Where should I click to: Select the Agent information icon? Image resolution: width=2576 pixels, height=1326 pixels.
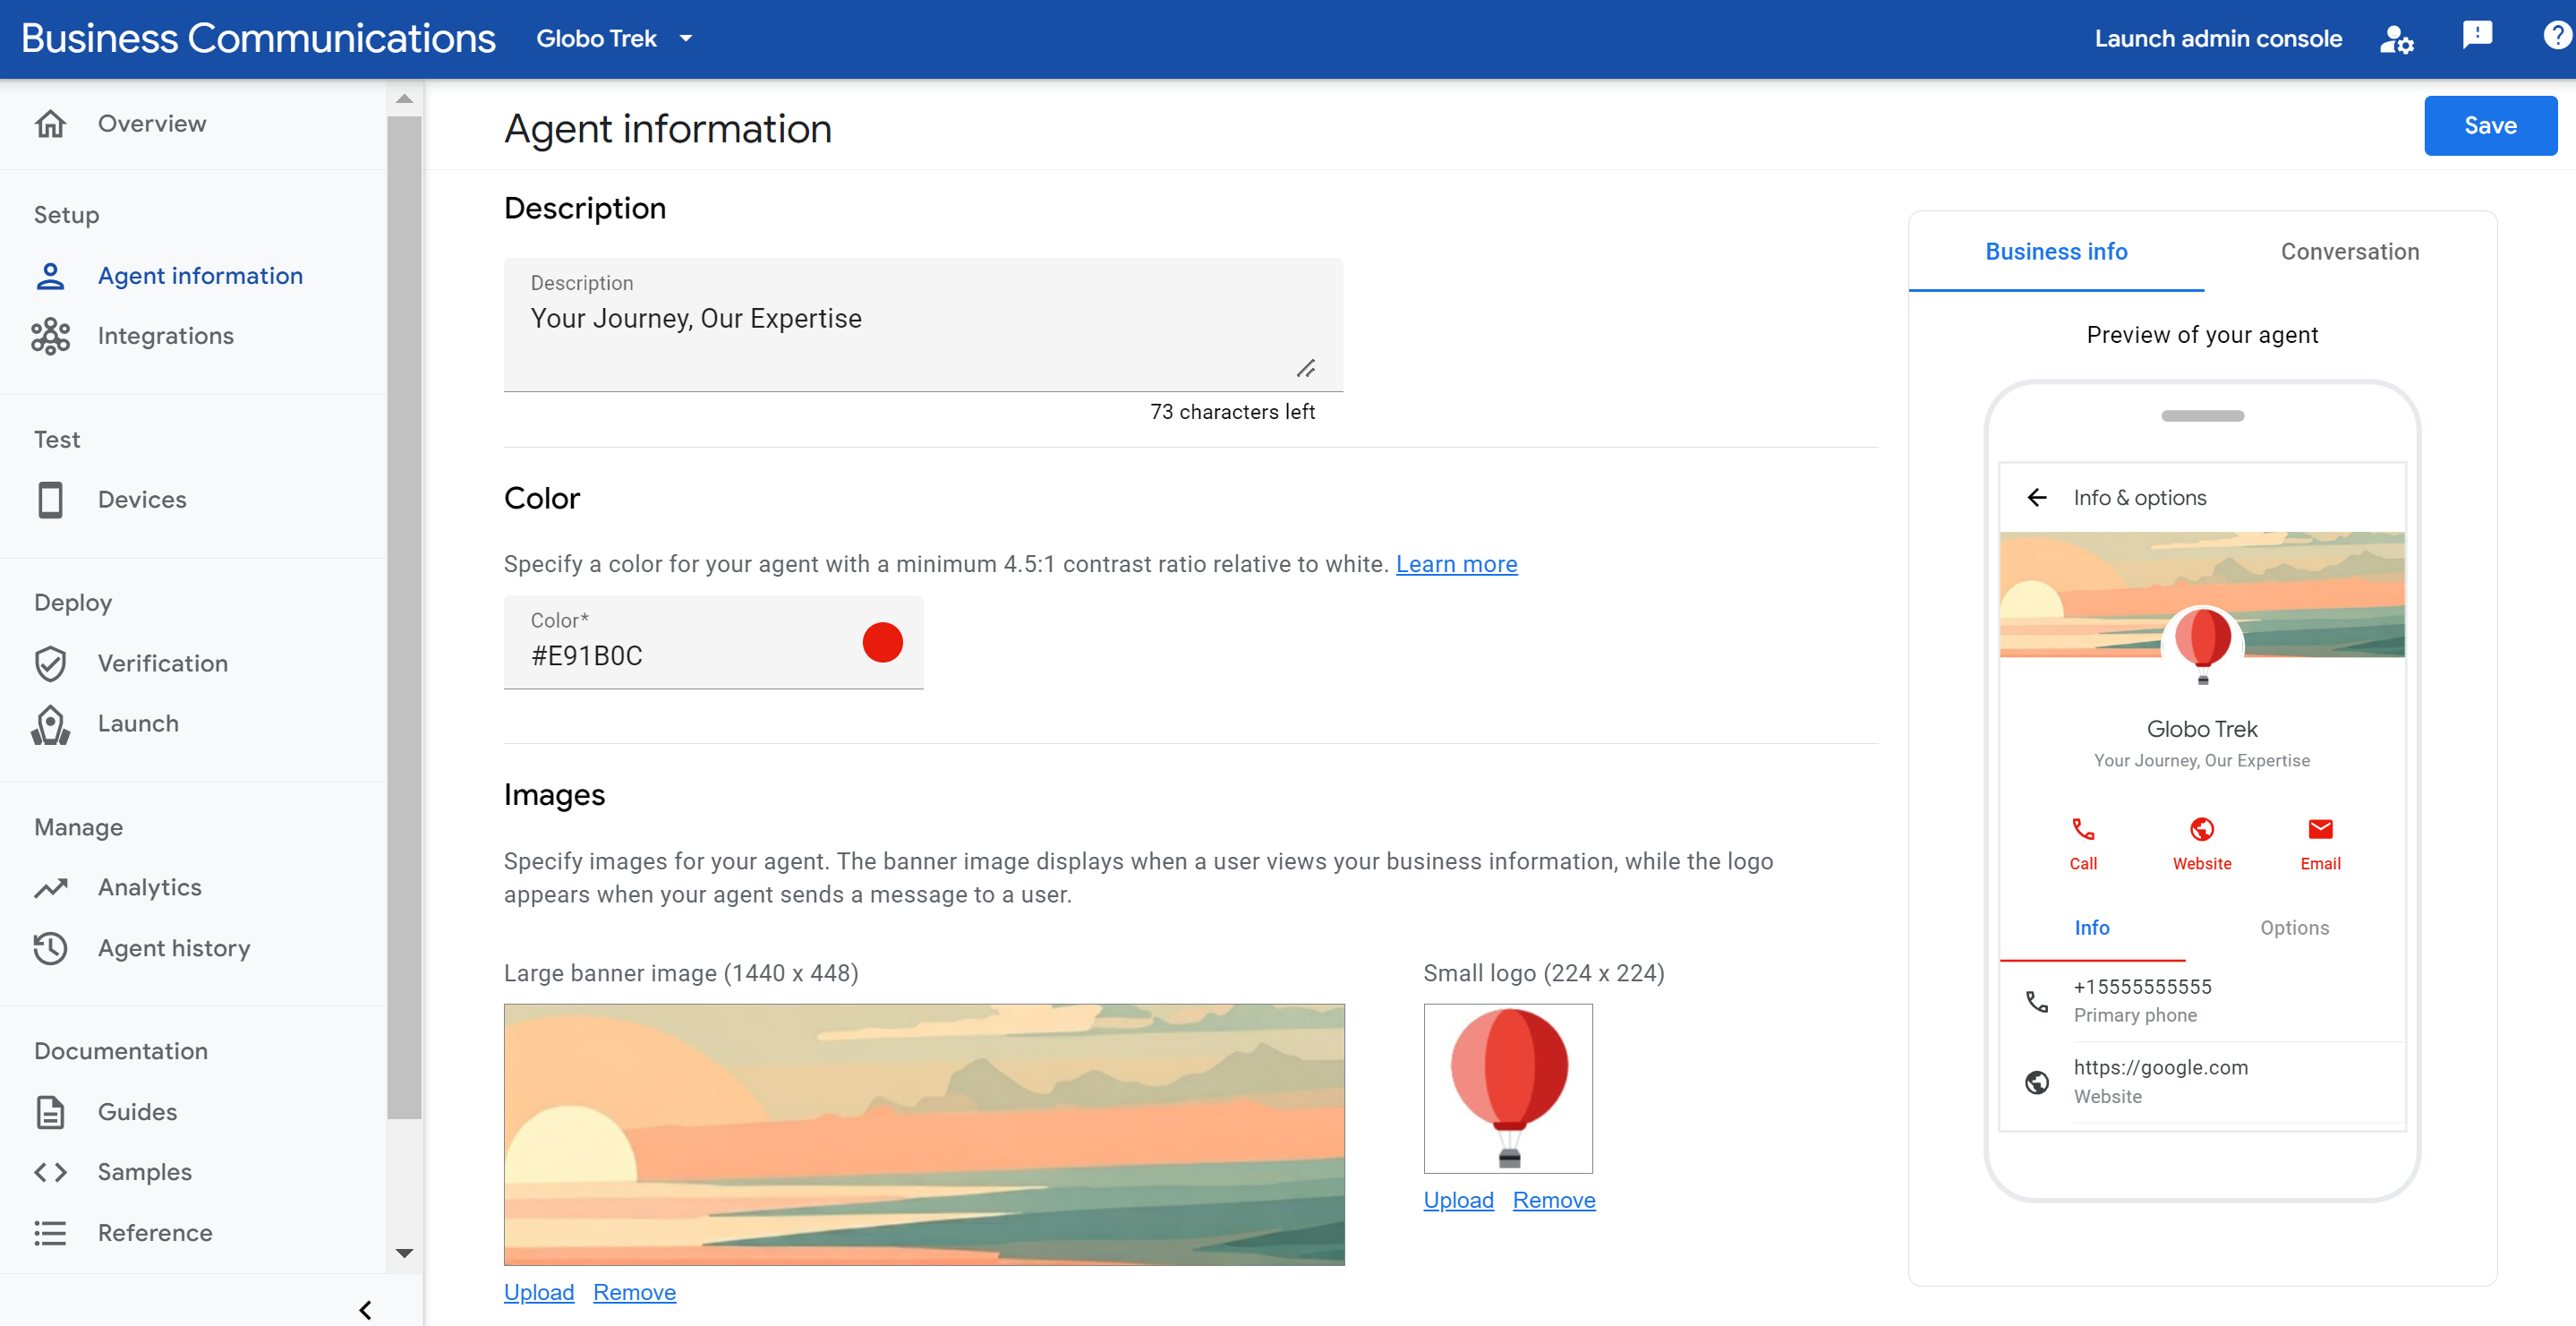(x=51, y=274)
